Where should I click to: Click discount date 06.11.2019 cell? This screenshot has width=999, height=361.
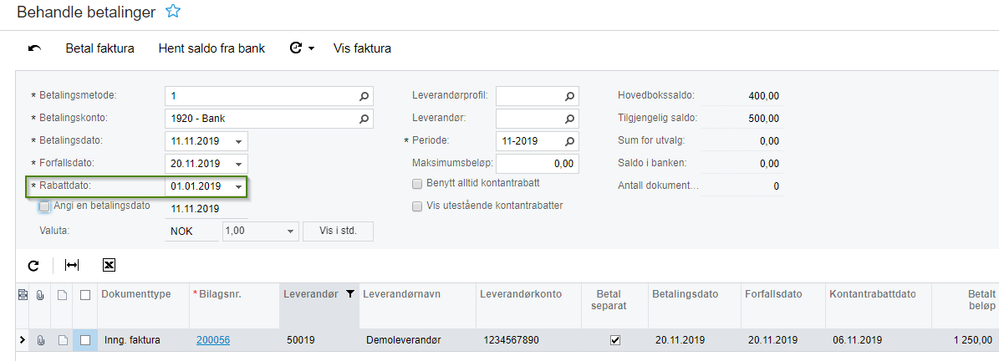[x=857, y=341]
